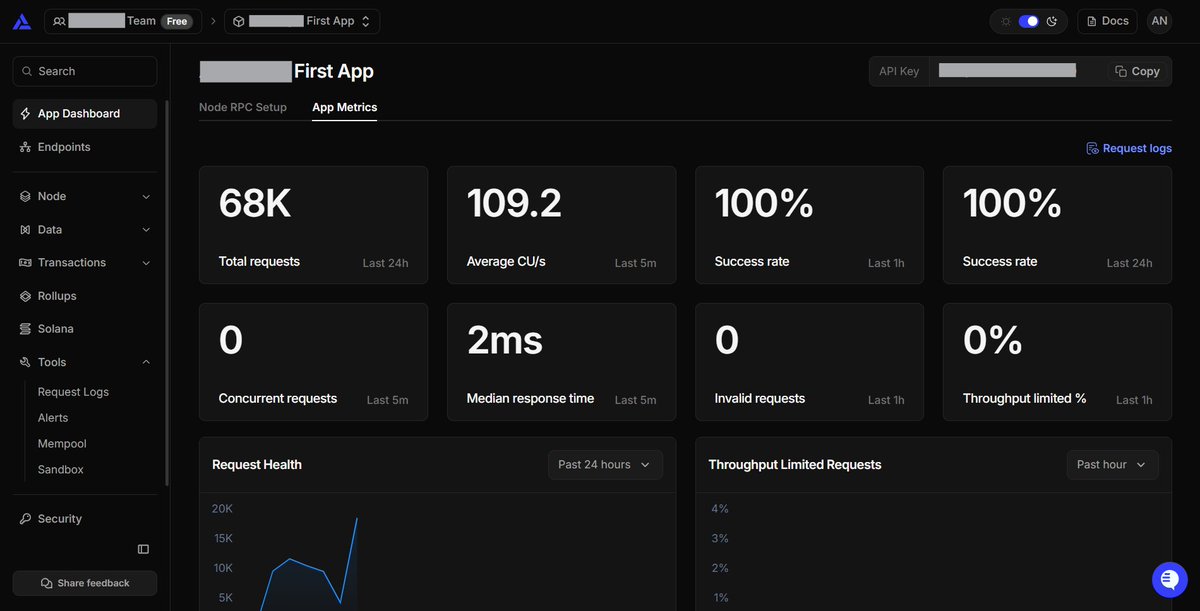
Task: Click the 2ms Median response time card
Action: pyautogui.click(x=561, y=363)
